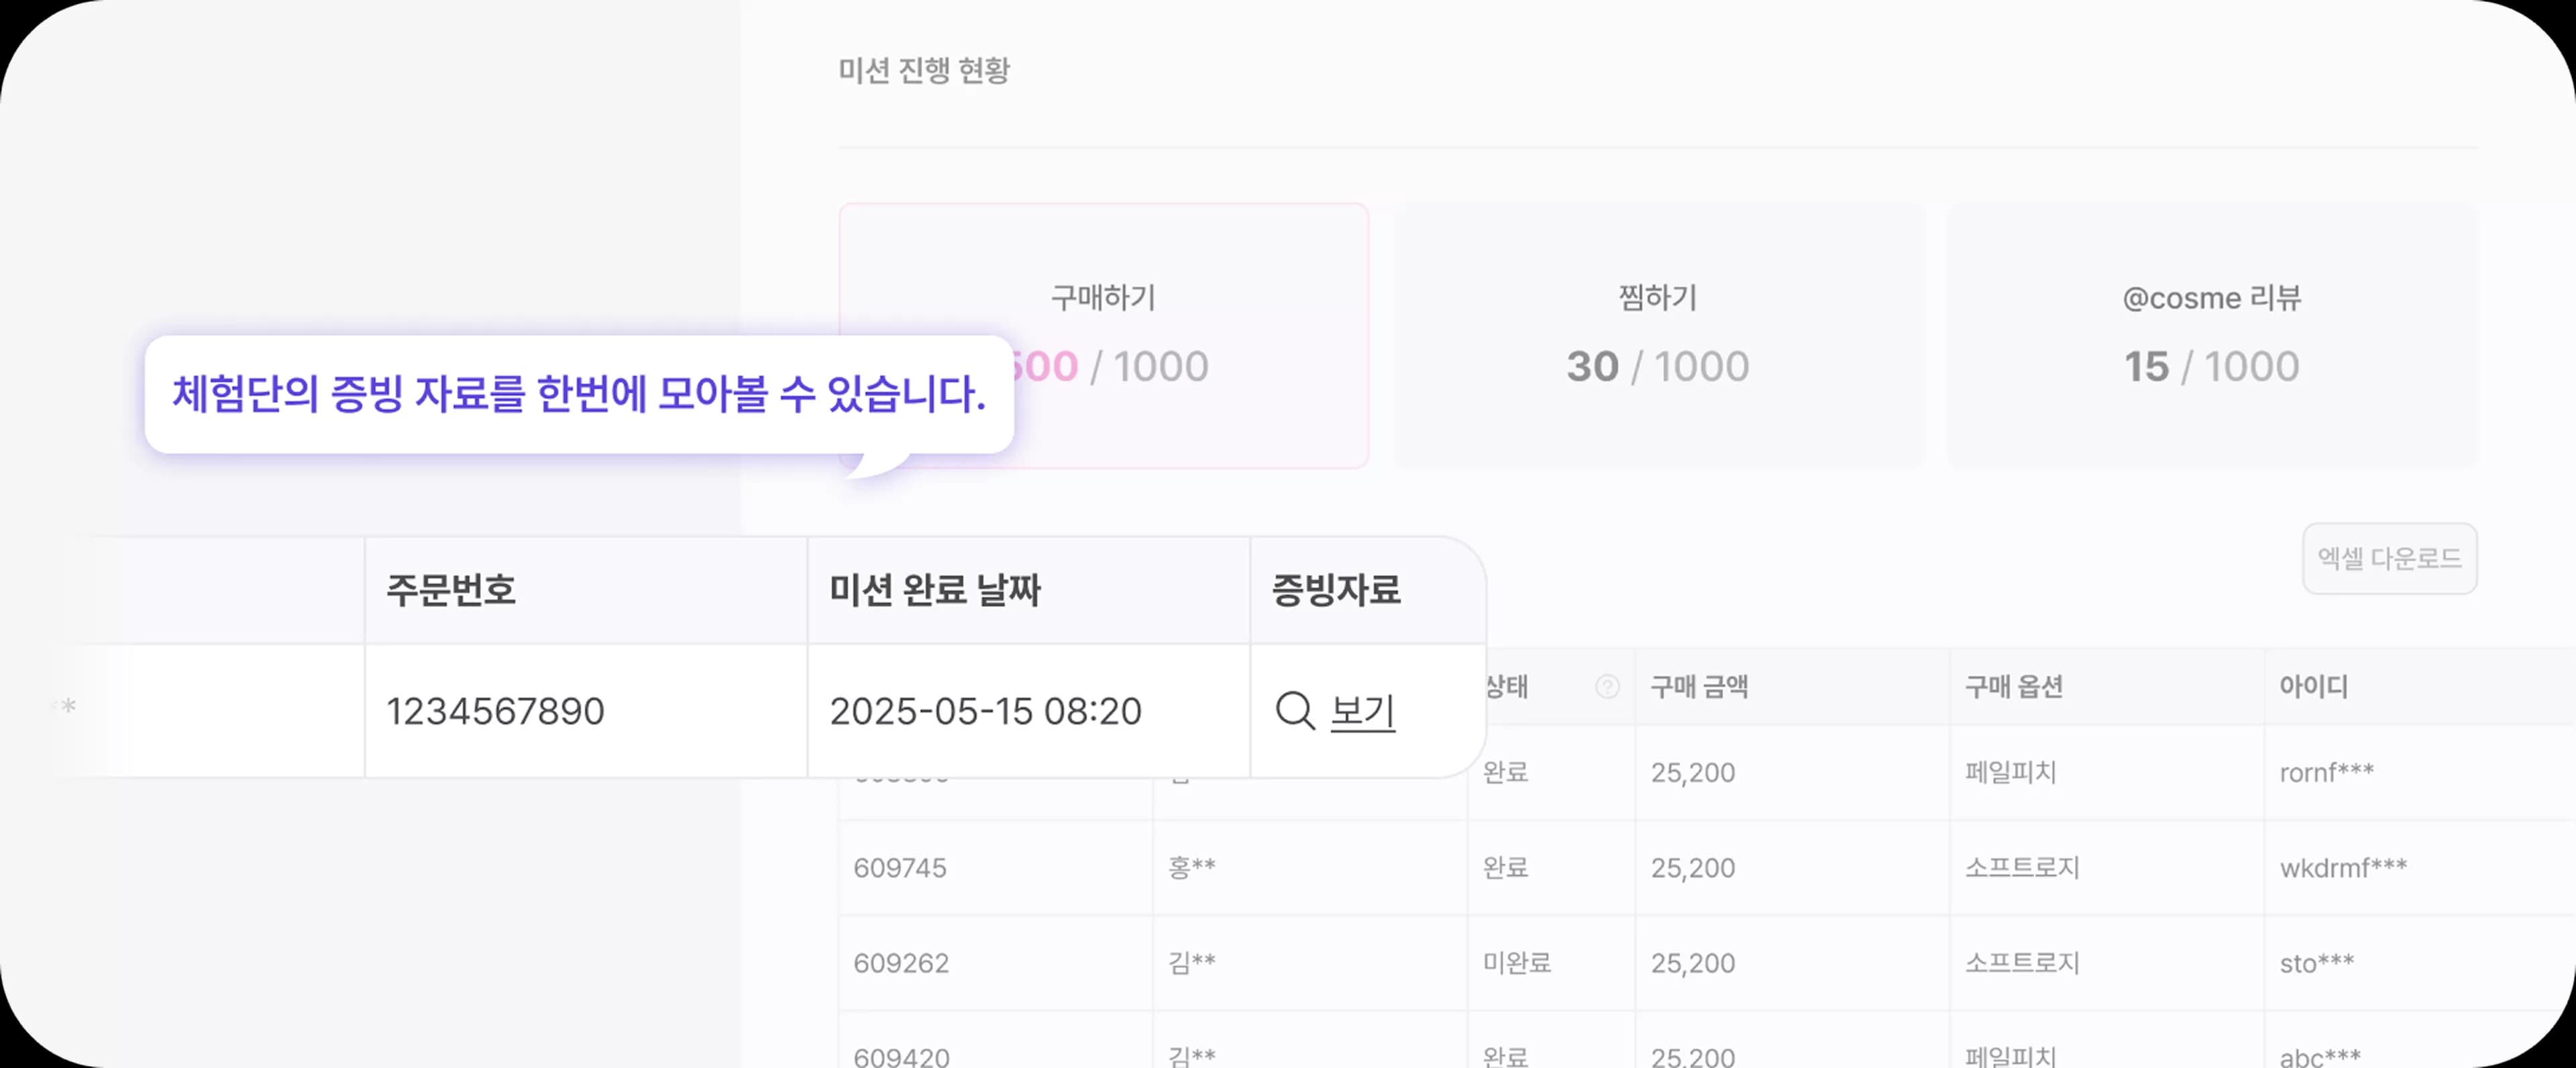Click the 미션 완료 날짜 column header

pos(935,590)
